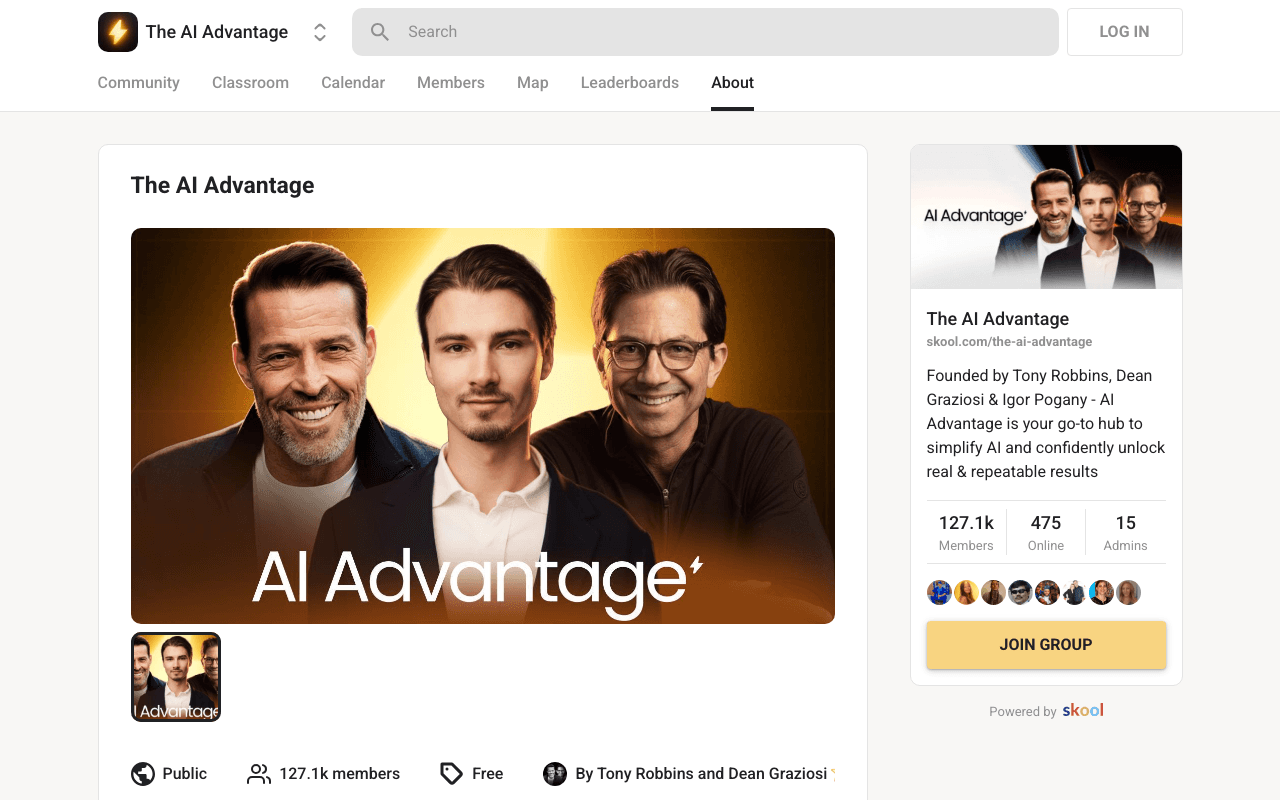Click the fifth member avatar in sidebar row
This screenshot has height=800, width=1280.
tap(1047, 593)
